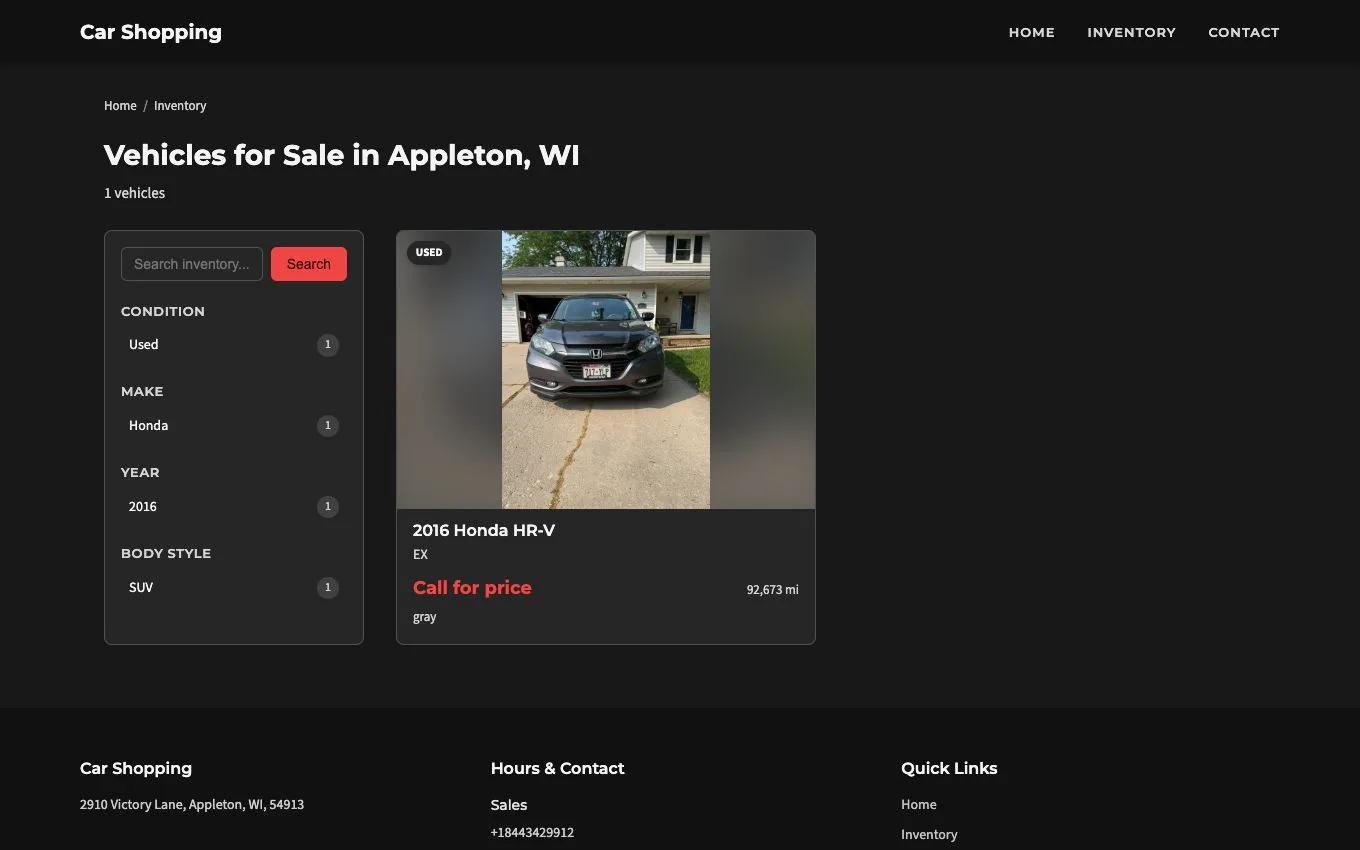Open Home in footer Quick Links
1360x850 pixels.
[919, 804]
